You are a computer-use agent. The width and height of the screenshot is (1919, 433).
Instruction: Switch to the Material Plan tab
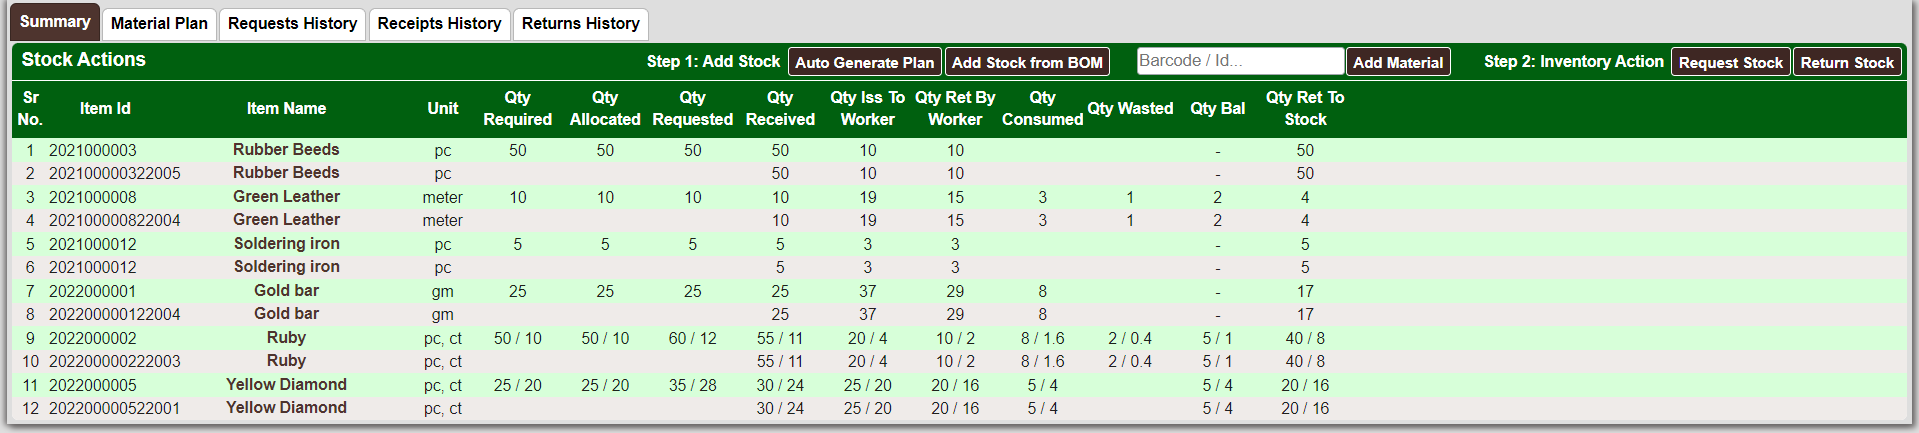[159, 23]
